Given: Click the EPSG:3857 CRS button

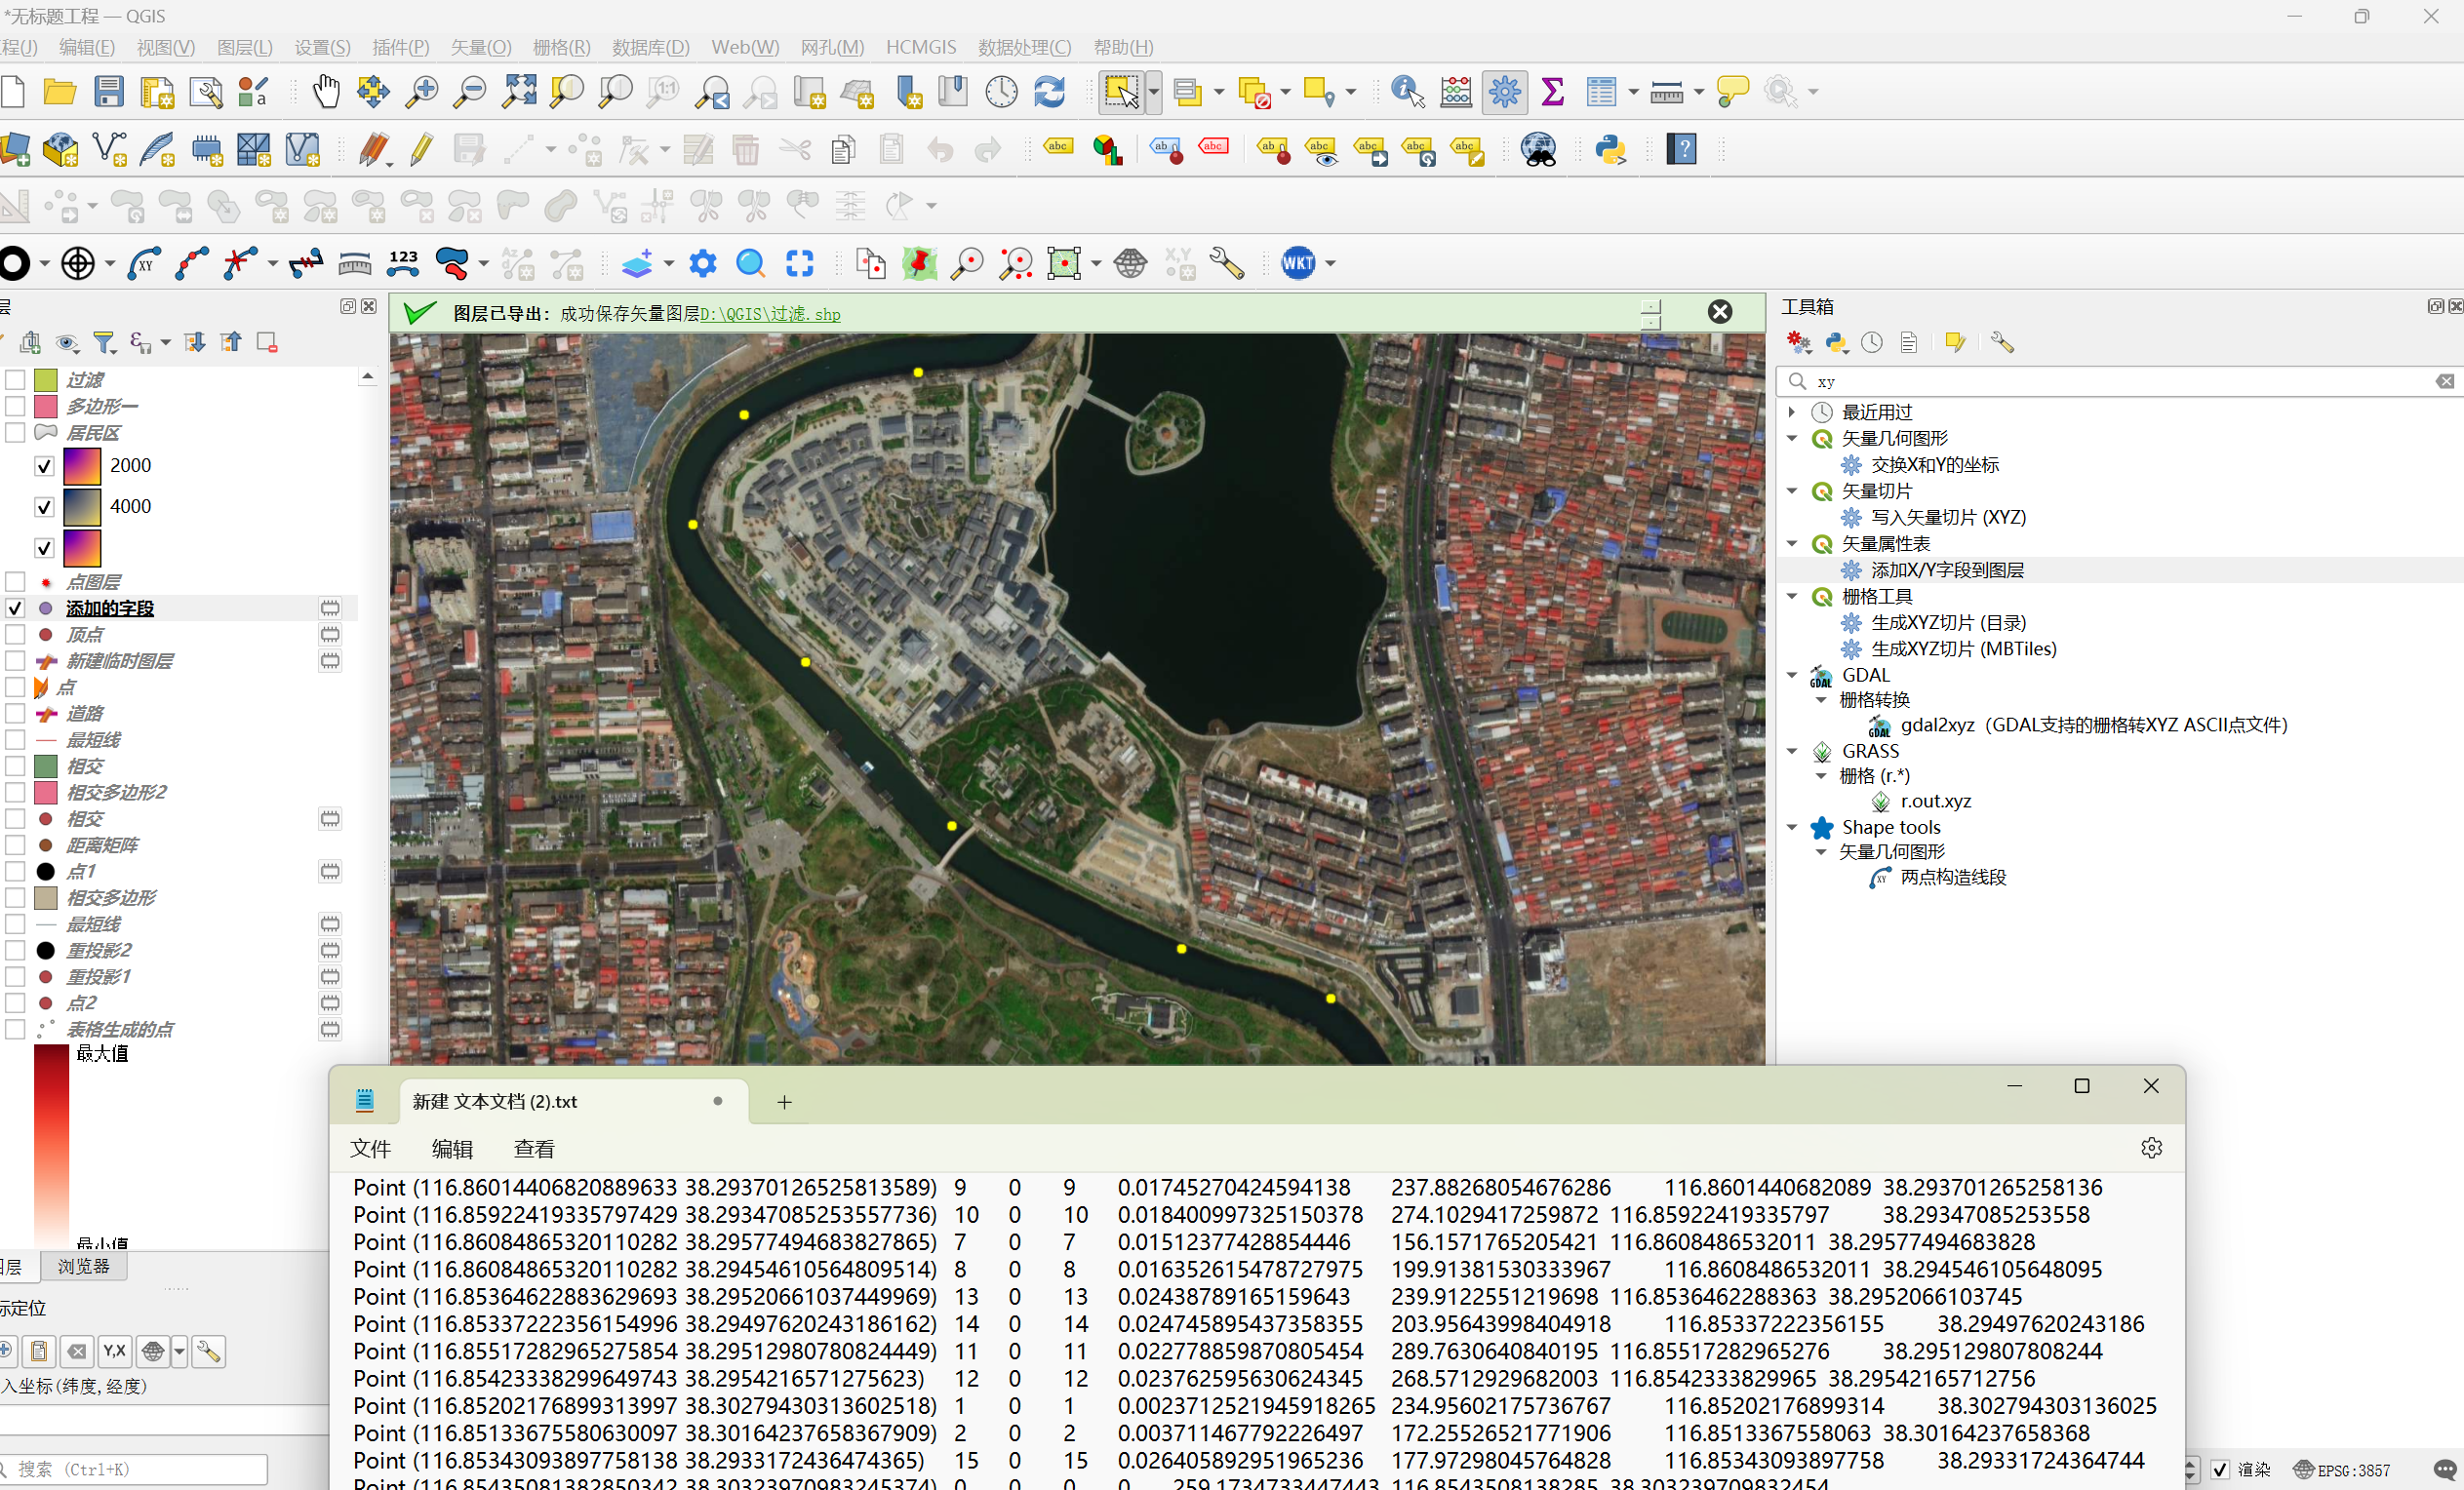Looking at the screenshot, I should 2342,1469.
